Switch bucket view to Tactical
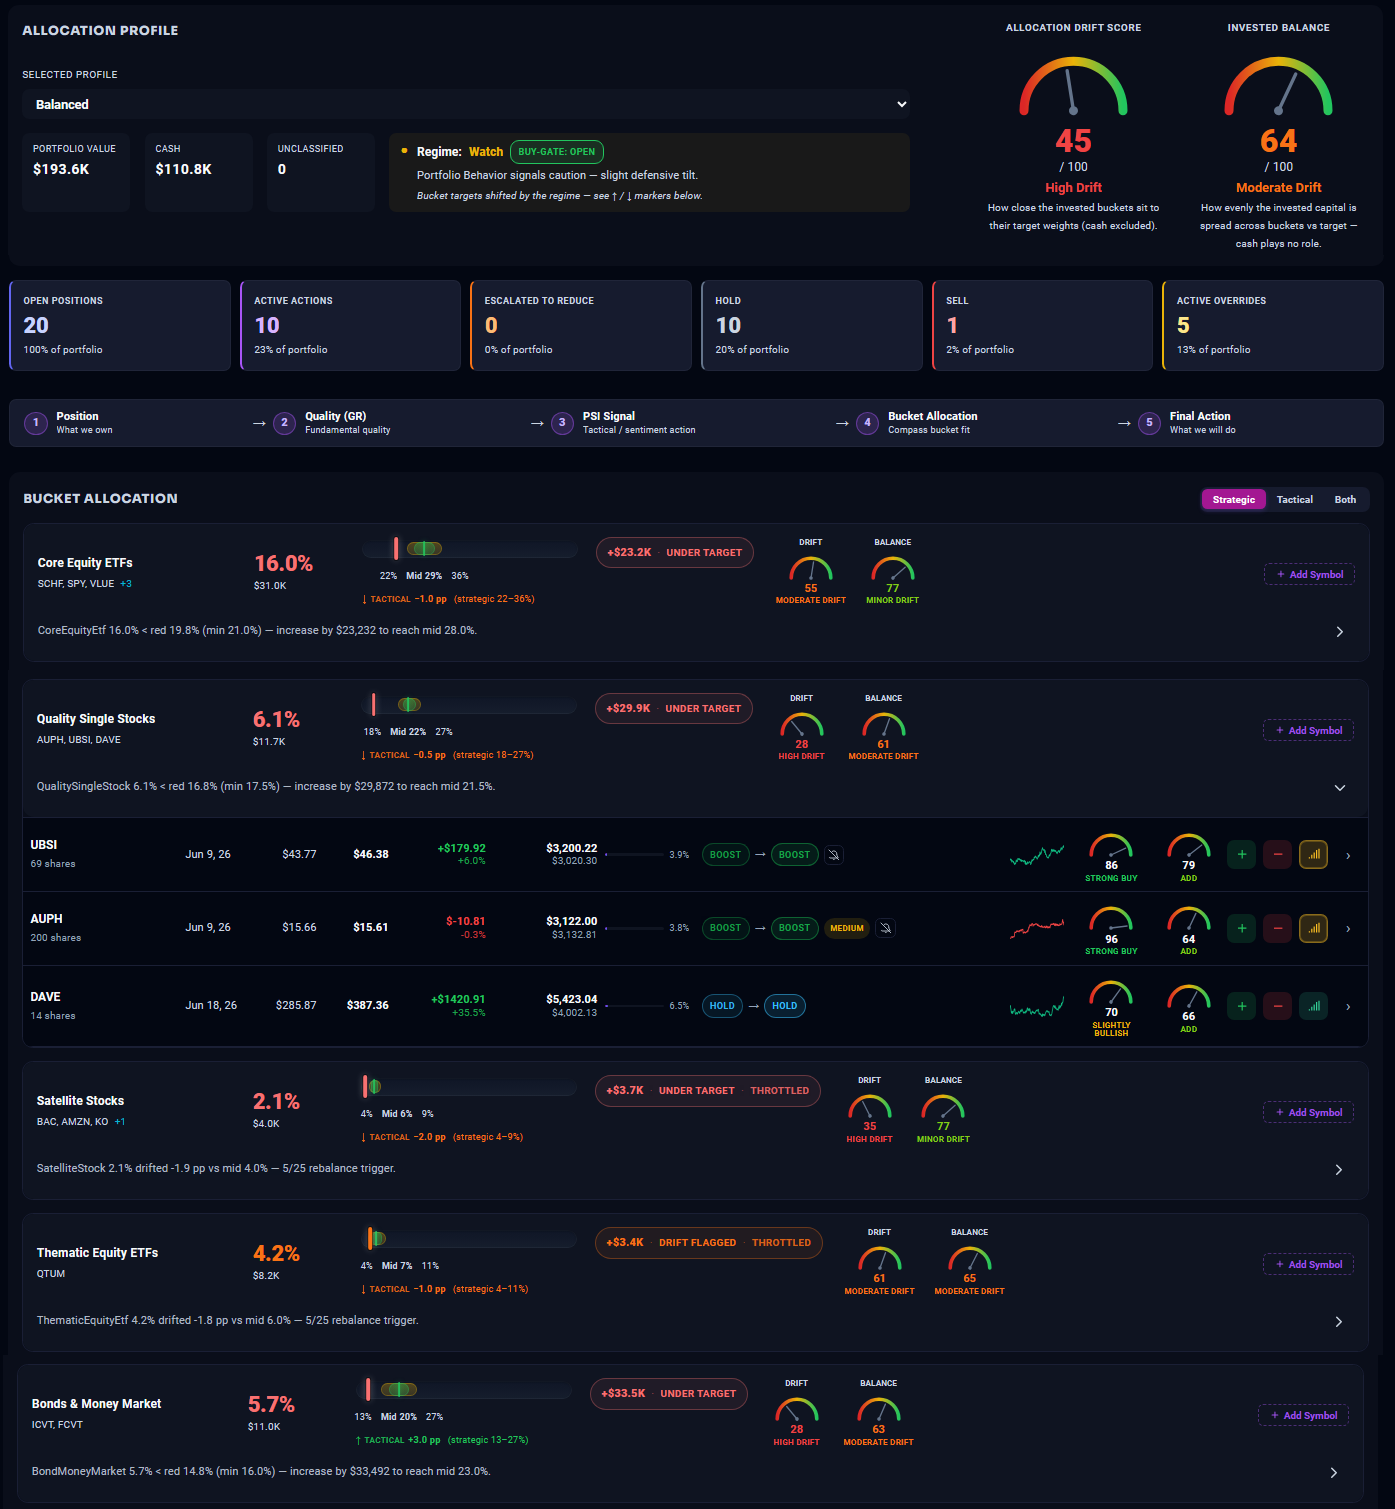 click(x=1295, y=500)
